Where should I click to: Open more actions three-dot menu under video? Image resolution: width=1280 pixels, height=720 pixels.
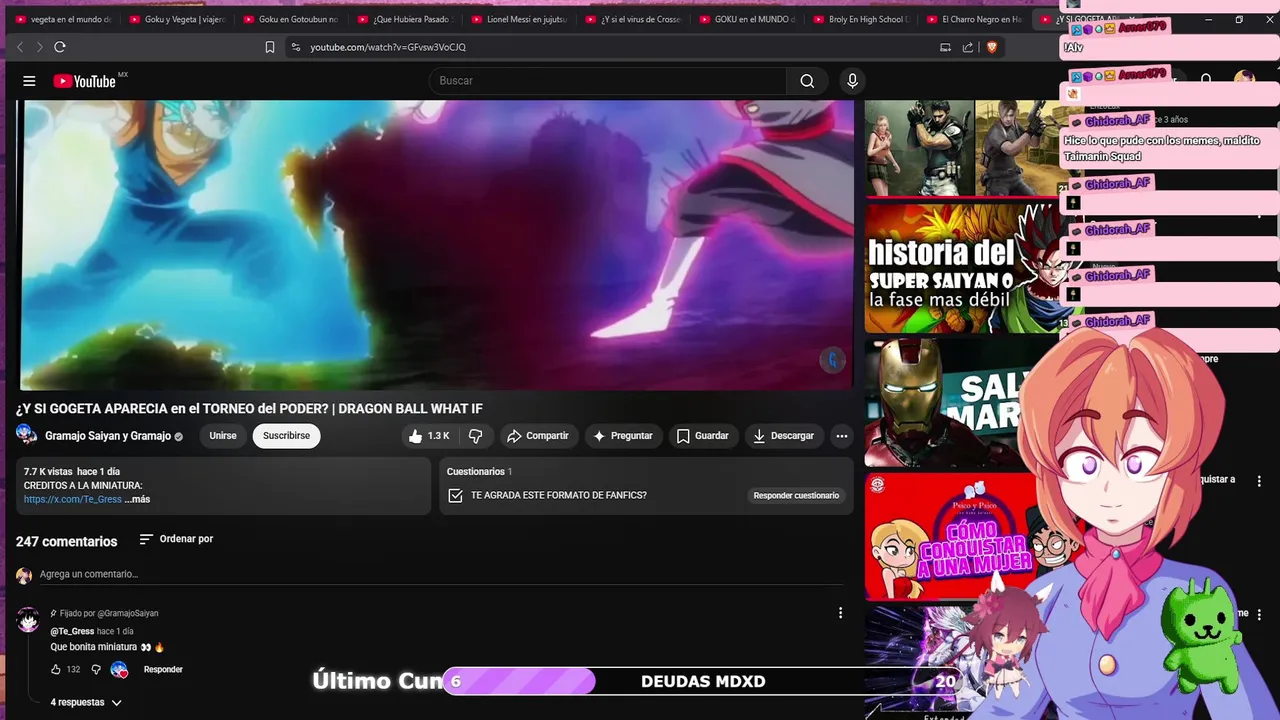click(x=842, y=436)
